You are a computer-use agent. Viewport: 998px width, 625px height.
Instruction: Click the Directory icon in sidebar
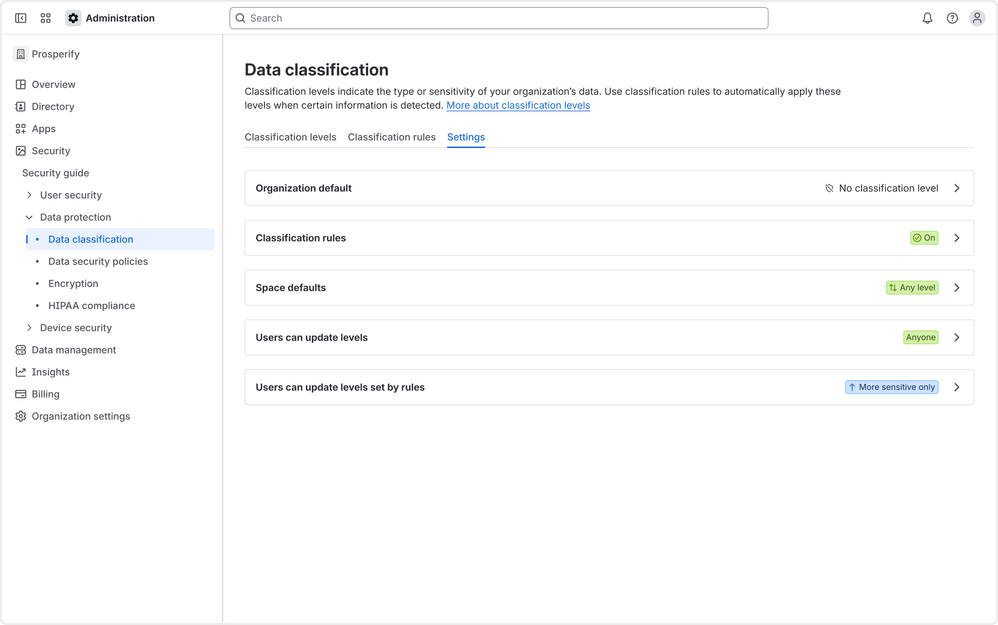click(x=20, y=107)
